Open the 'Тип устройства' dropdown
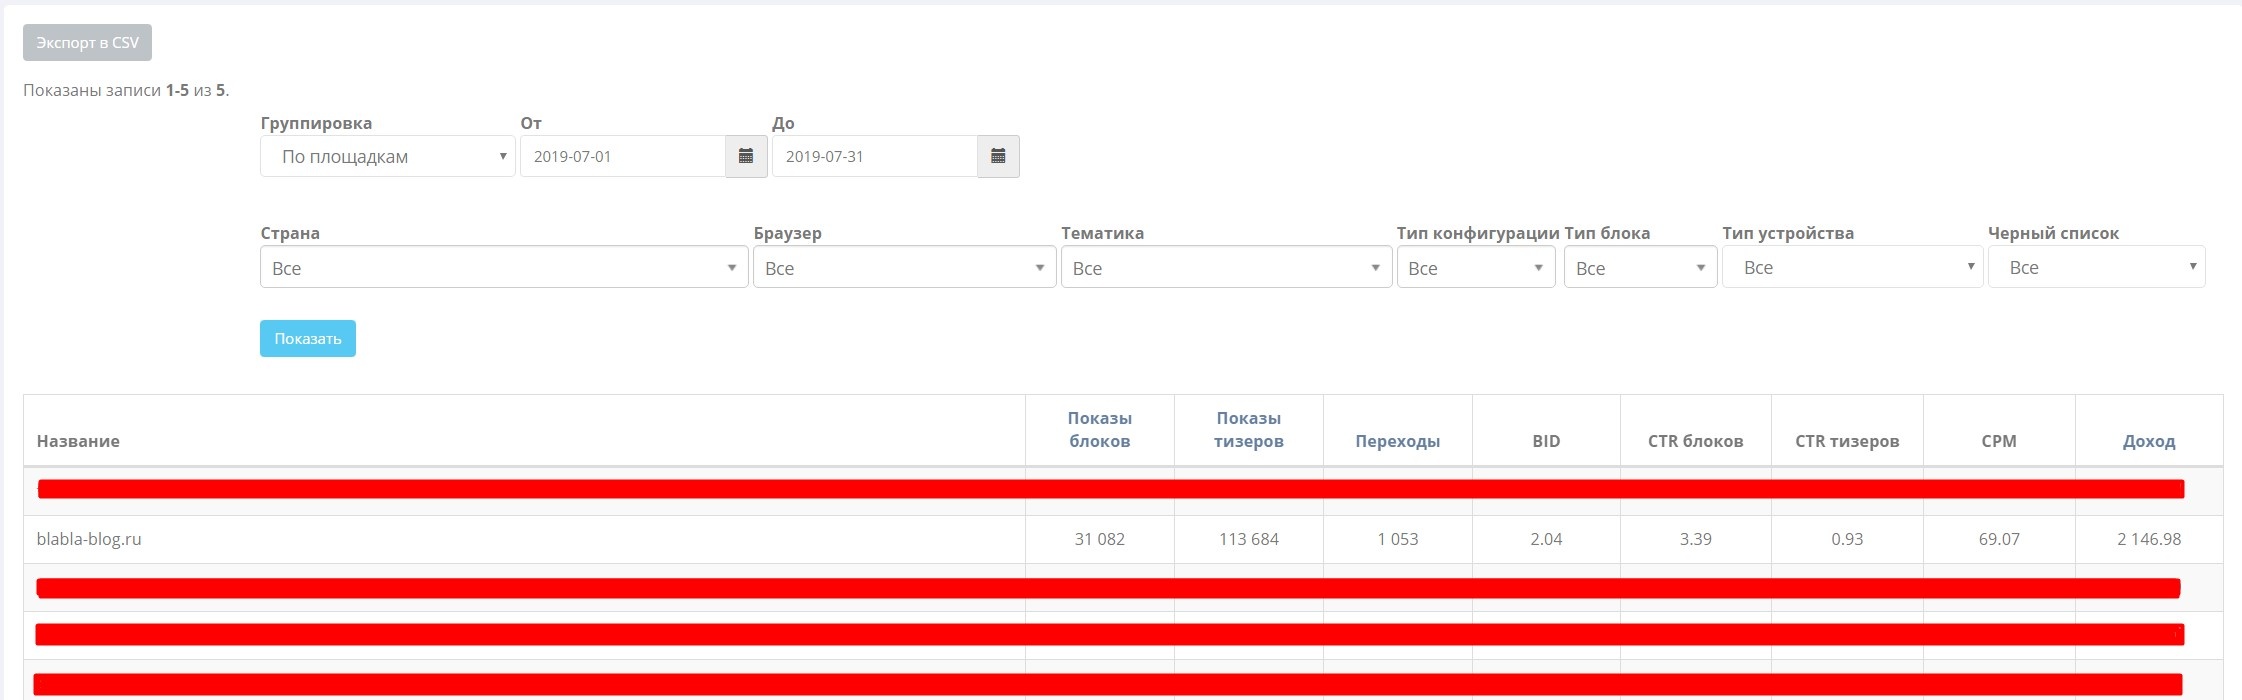2242x700 pixels. click(x=1853, y=267)
